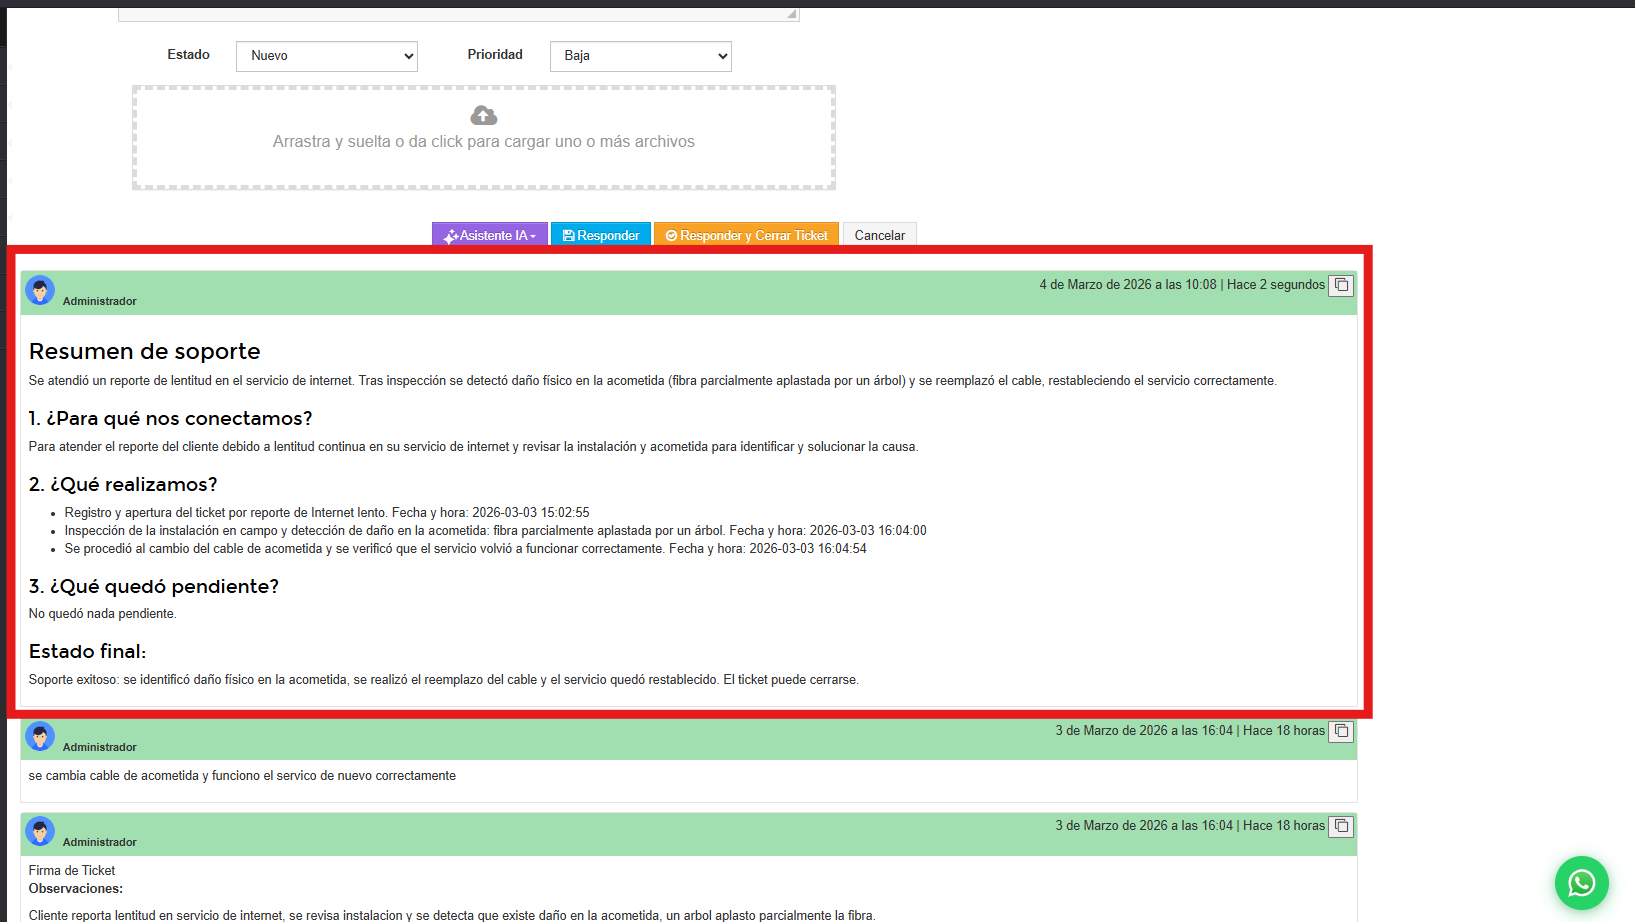
Task: Click the textarea resize handle
Action: pos(791,14)
